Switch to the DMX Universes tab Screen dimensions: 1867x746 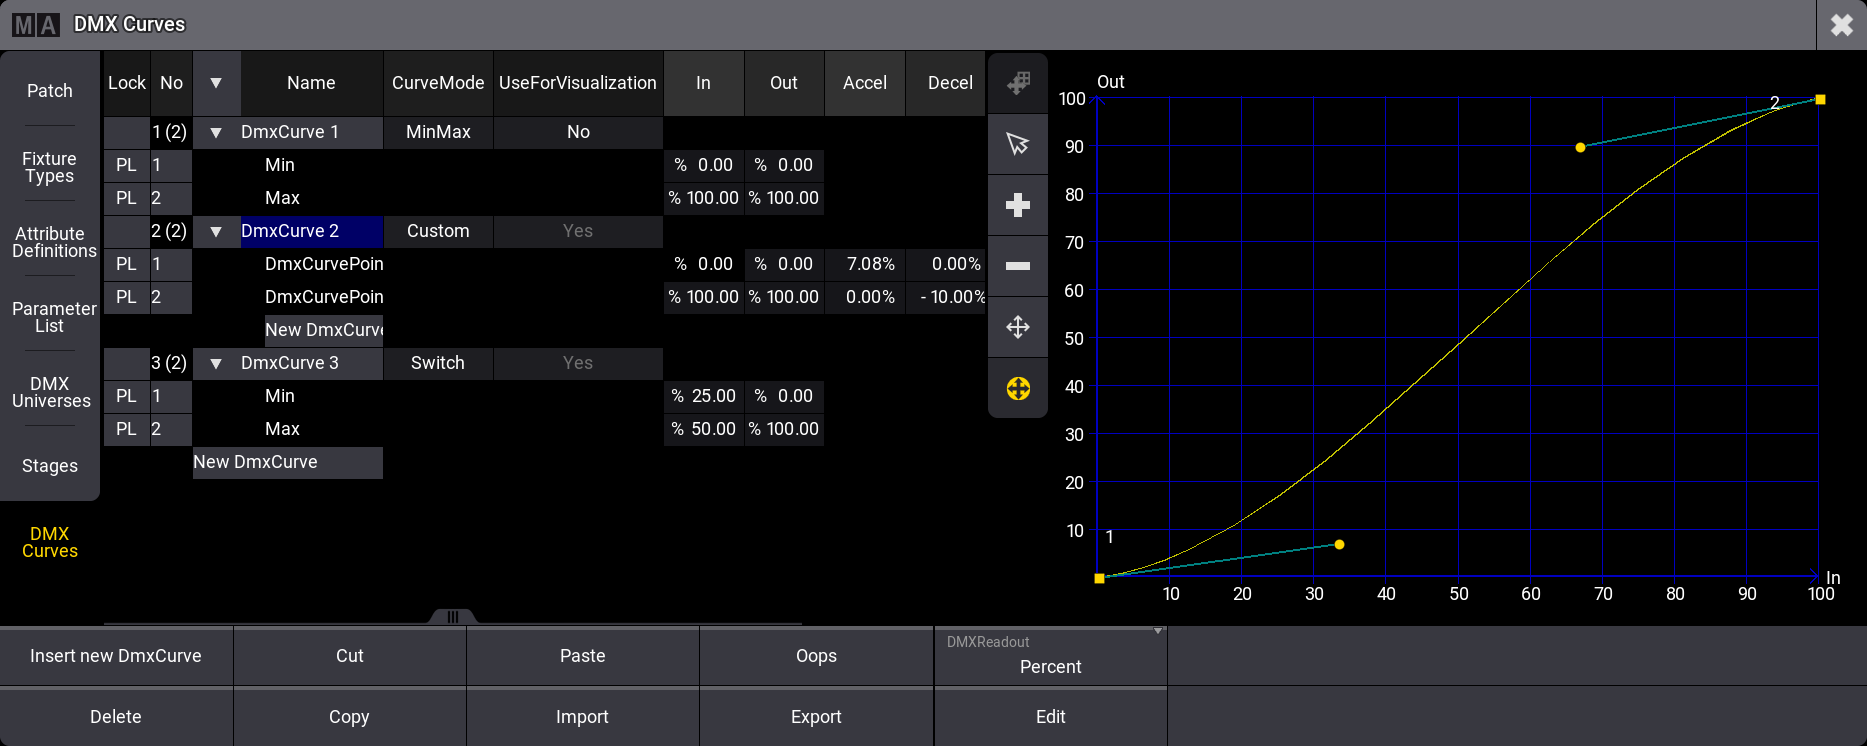click(x=50, y=392)
